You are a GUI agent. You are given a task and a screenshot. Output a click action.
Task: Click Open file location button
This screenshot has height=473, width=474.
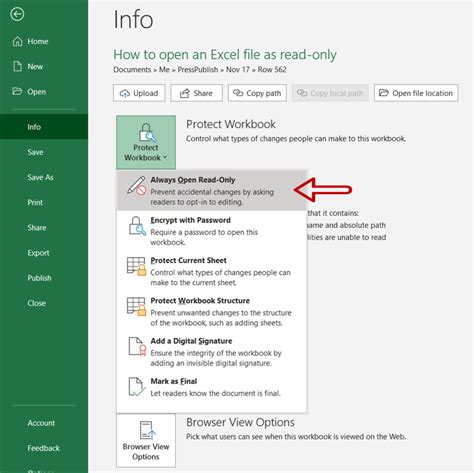tap(416, 93)
